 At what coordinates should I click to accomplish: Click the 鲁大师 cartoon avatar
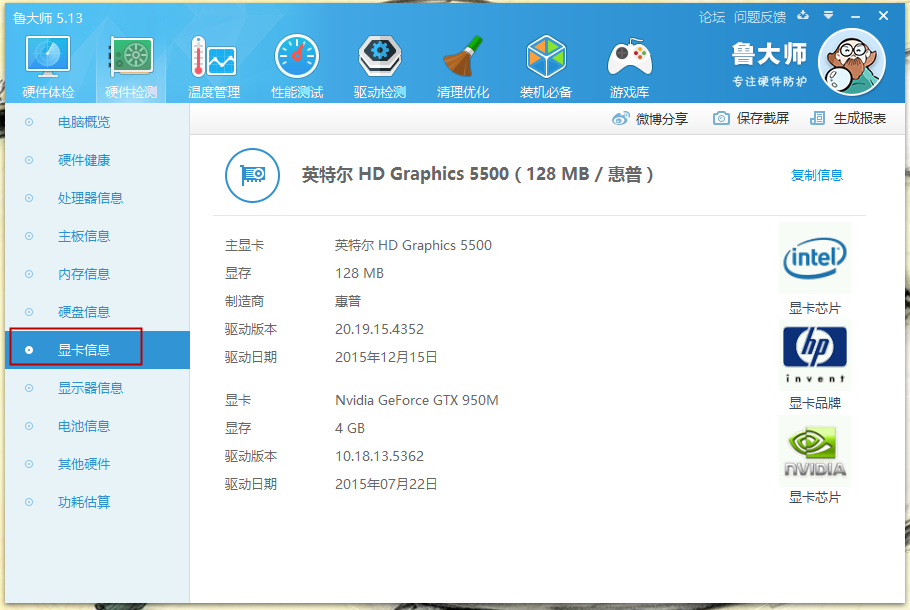(x=851, y=61)
